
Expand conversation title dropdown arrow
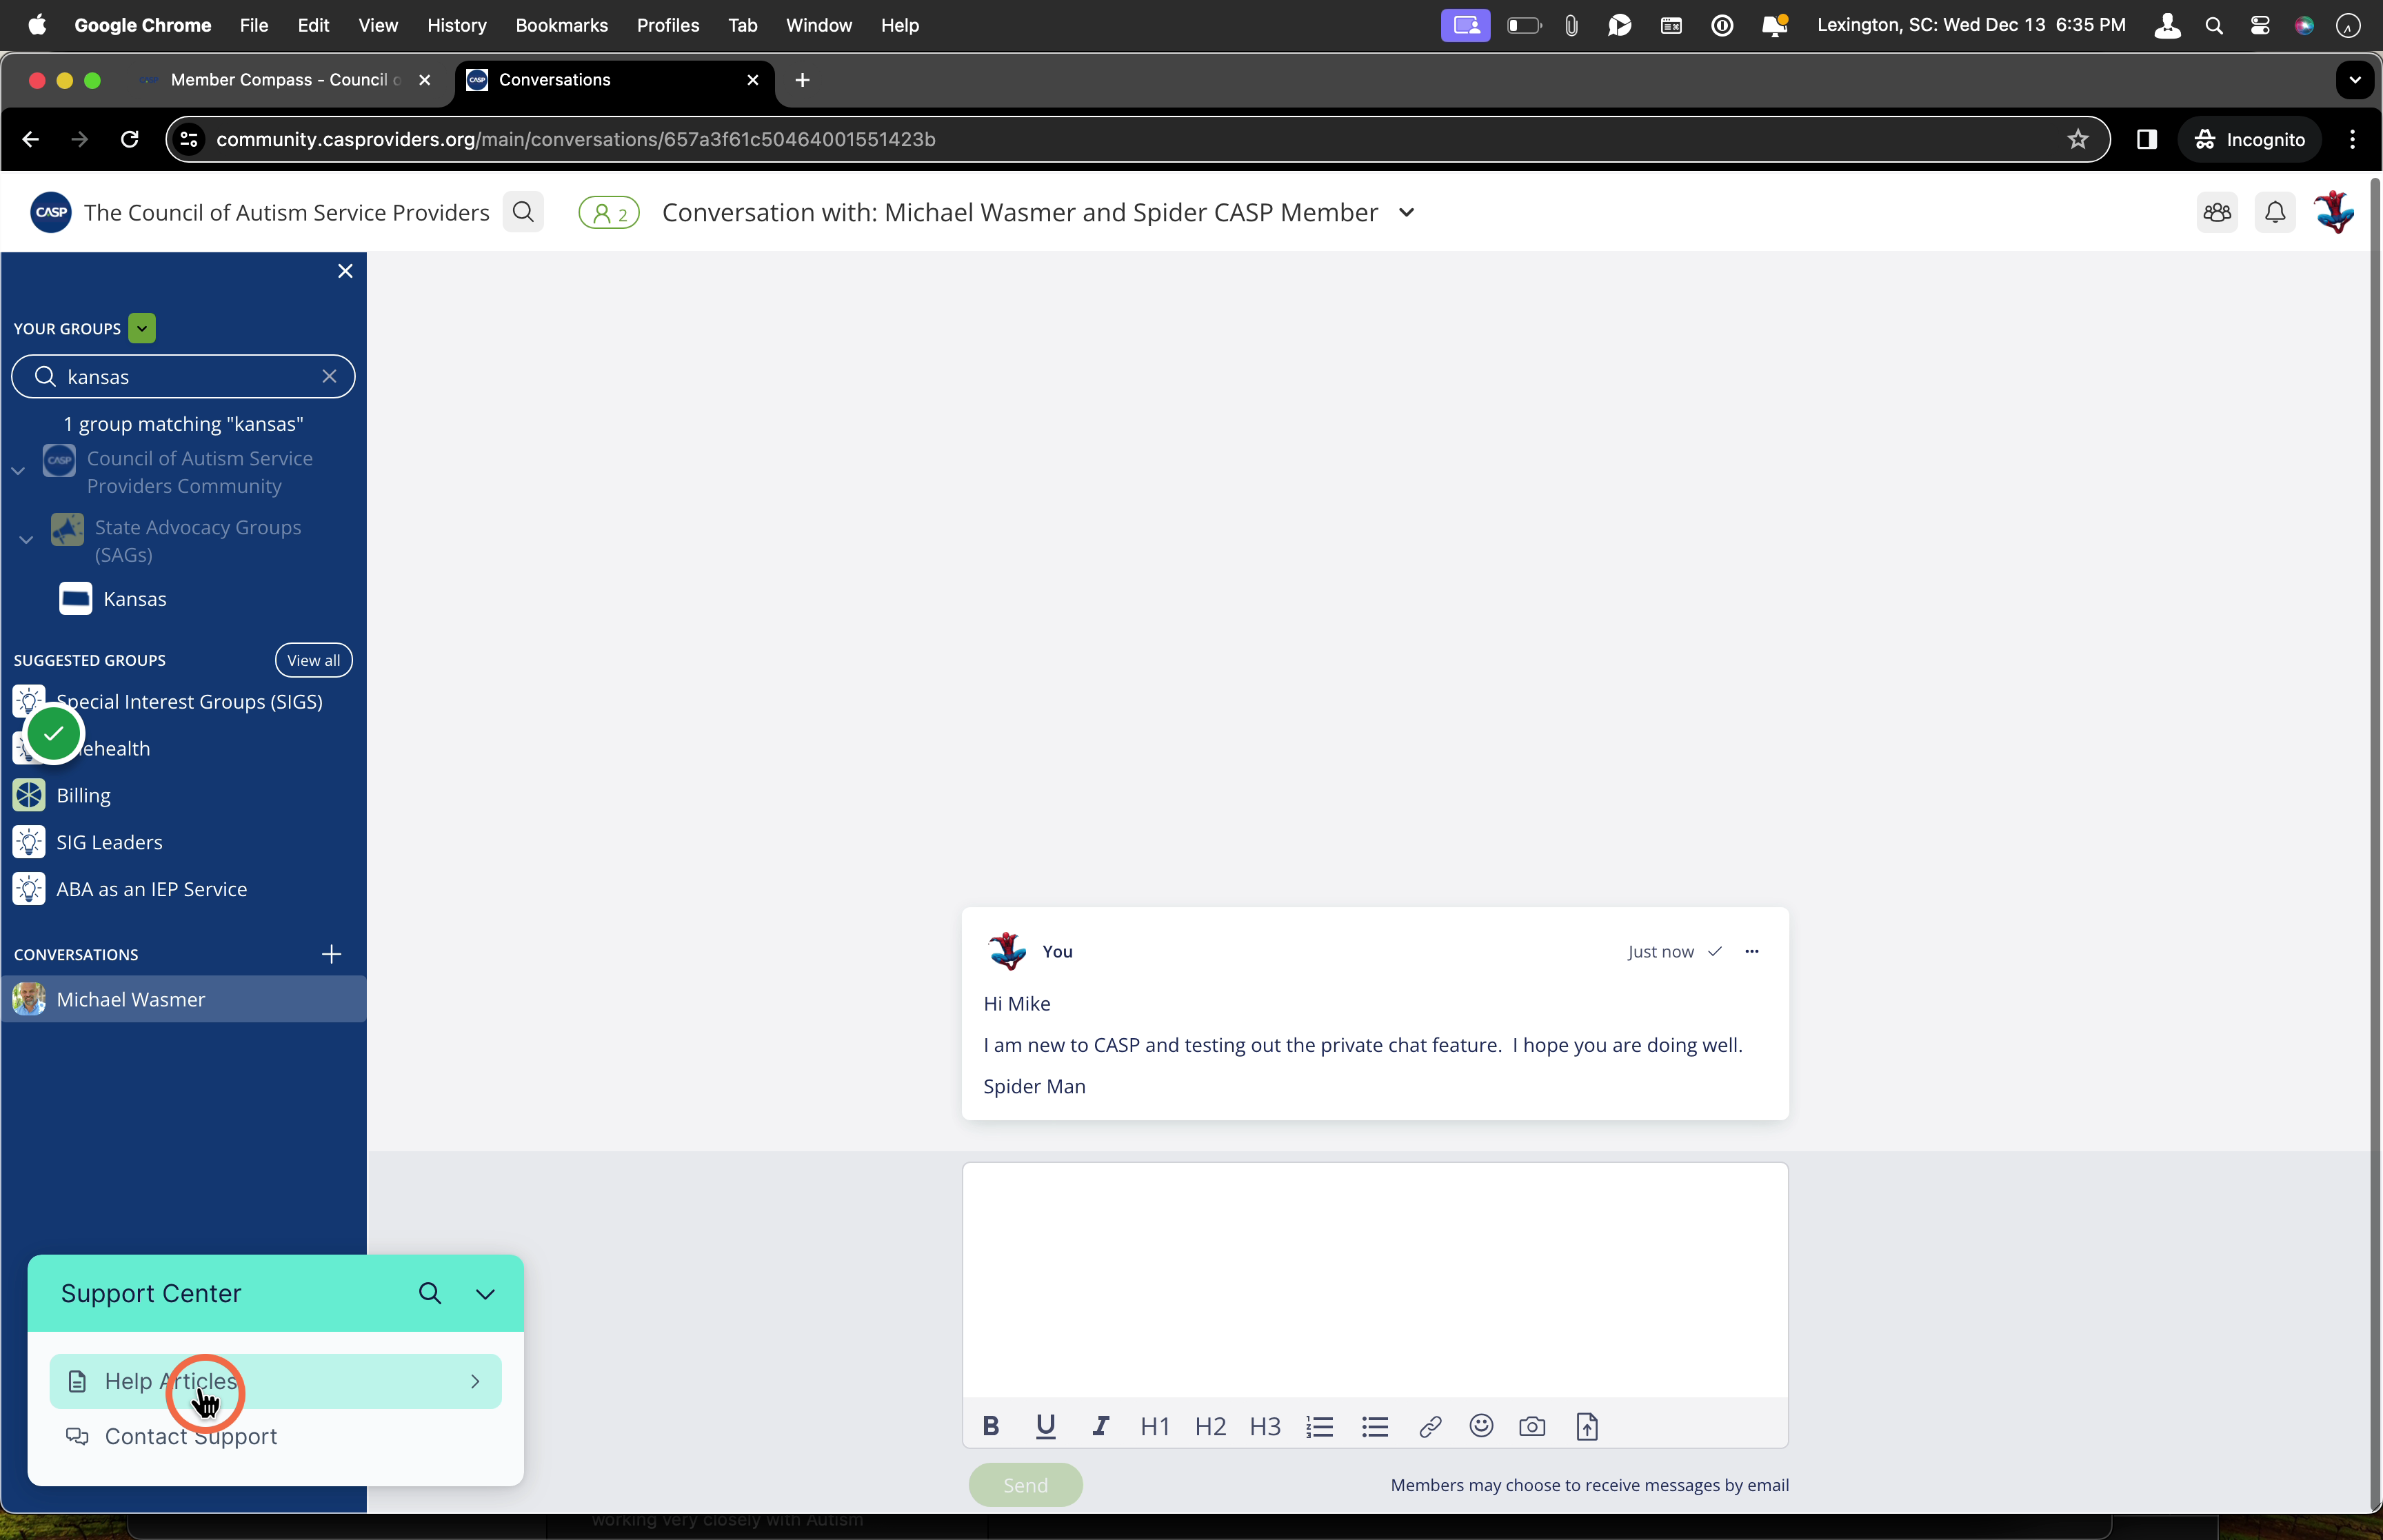click(x=1406, y=212)
